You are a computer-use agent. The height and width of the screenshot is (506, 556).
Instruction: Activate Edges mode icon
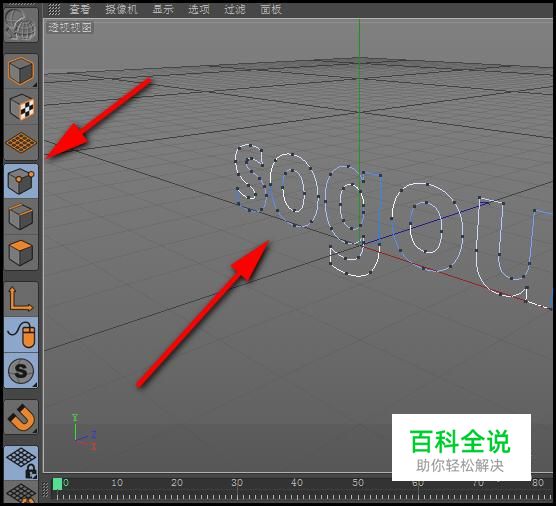21,217
